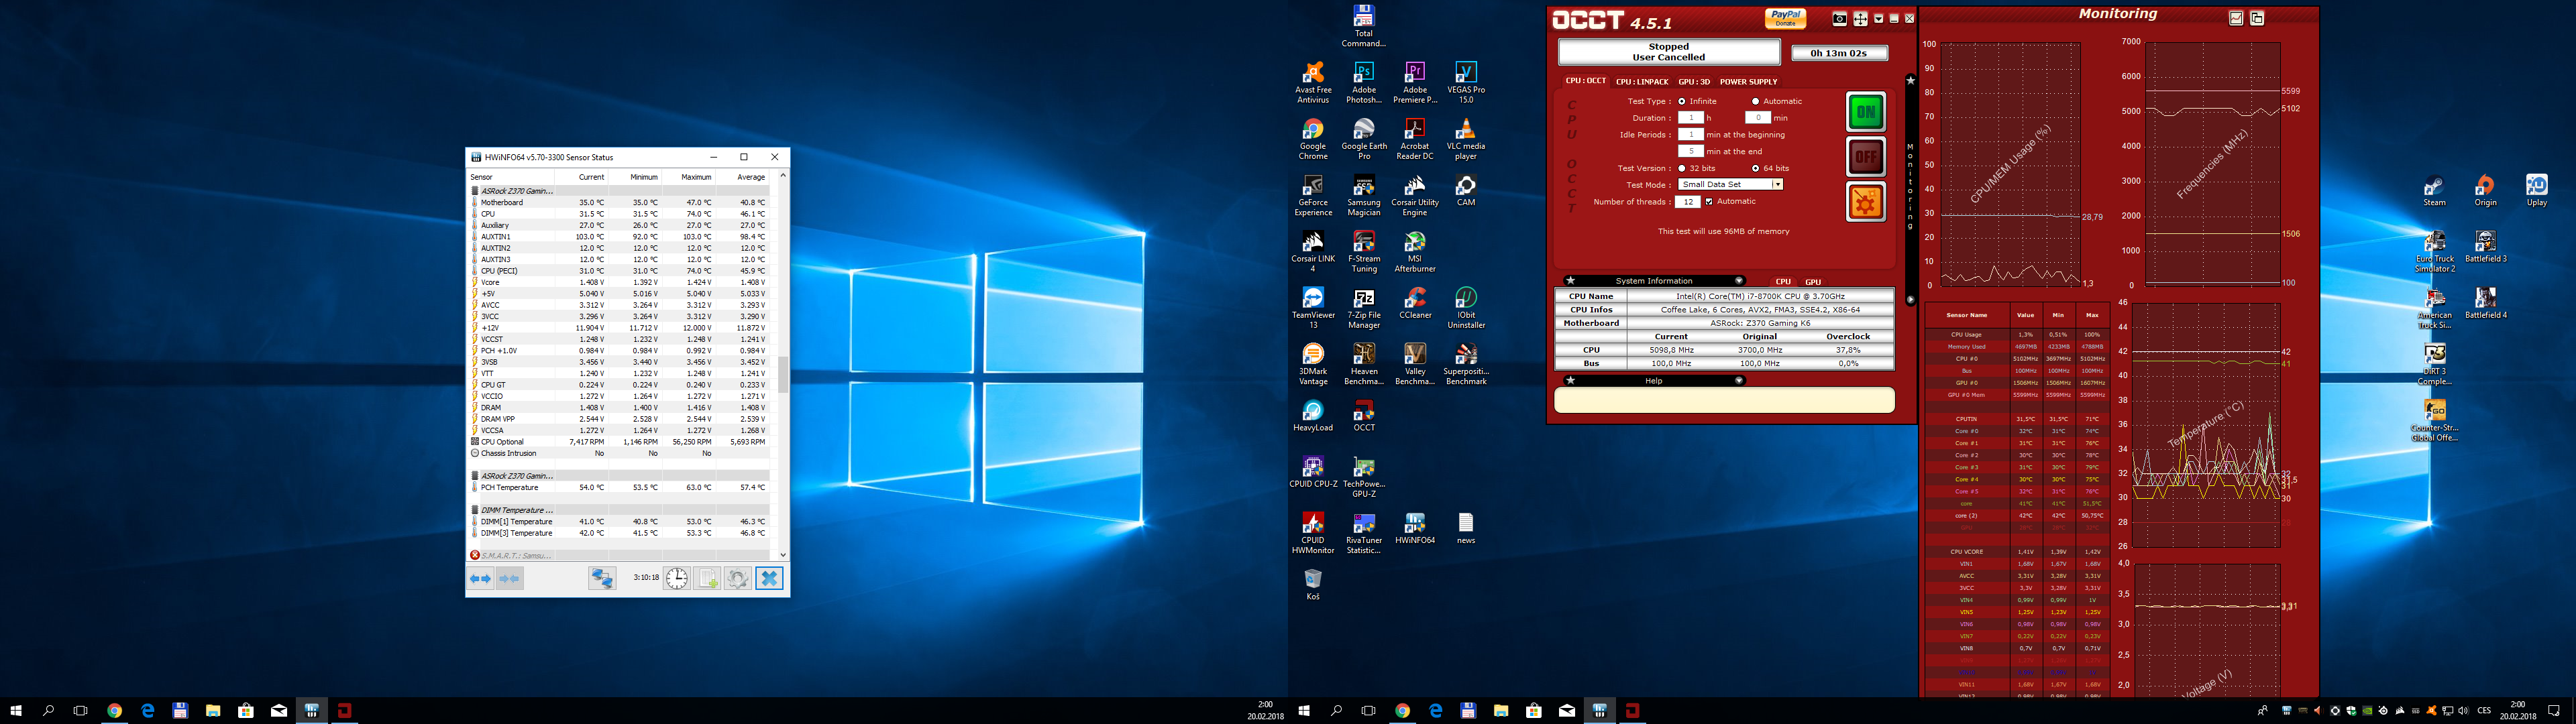Click the green ON button in OCCT

[x=1865, y=112]
